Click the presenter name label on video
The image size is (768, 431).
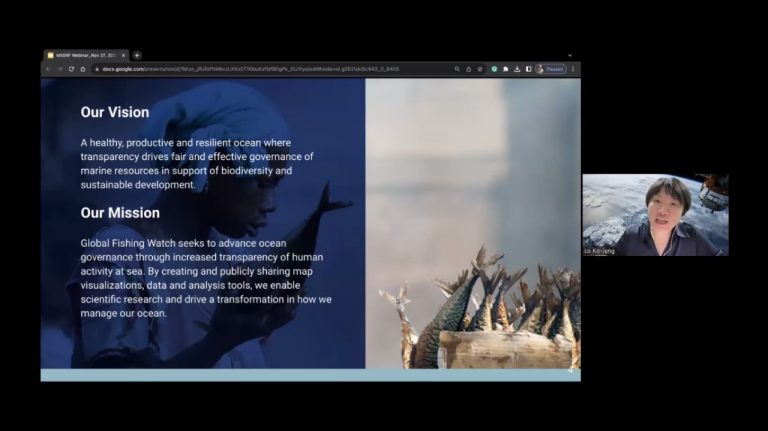pos(599,251)
